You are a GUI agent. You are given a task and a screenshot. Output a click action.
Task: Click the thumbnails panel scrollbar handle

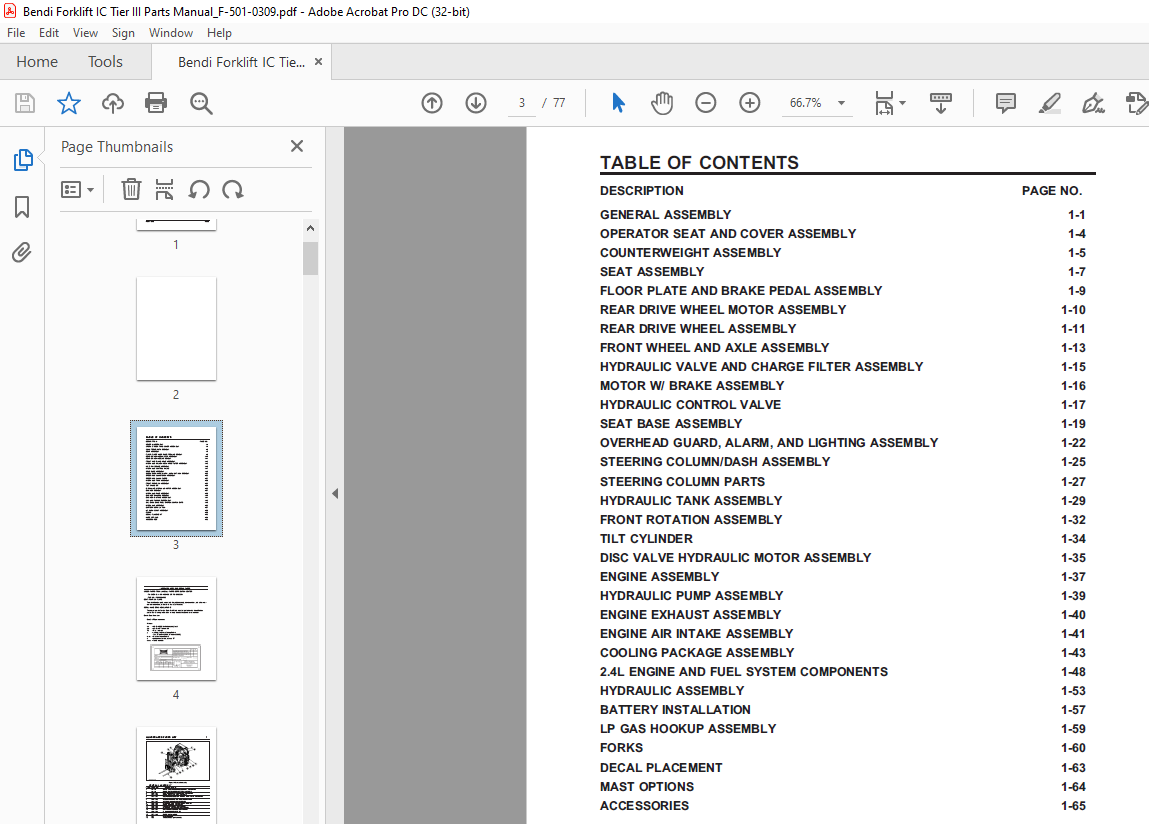(x=311, y=258)
